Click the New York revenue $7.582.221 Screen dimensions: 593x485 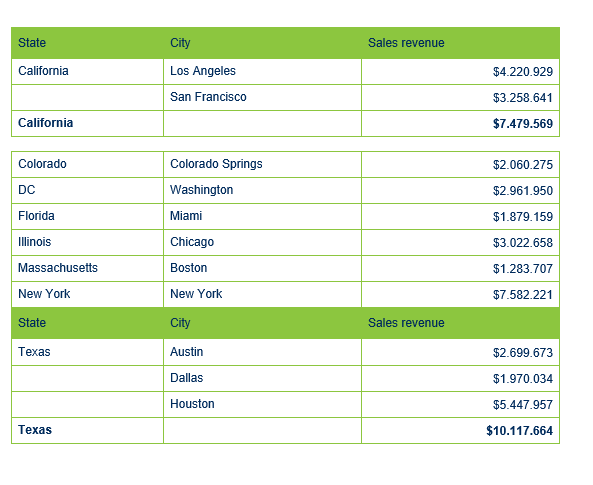523,295
